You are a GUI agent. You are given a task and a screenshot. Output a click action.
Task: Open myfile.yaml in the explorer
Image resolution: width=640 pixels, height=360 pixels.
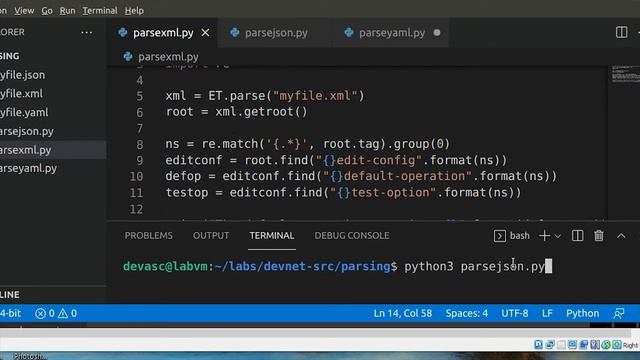[x=53, y=113]
